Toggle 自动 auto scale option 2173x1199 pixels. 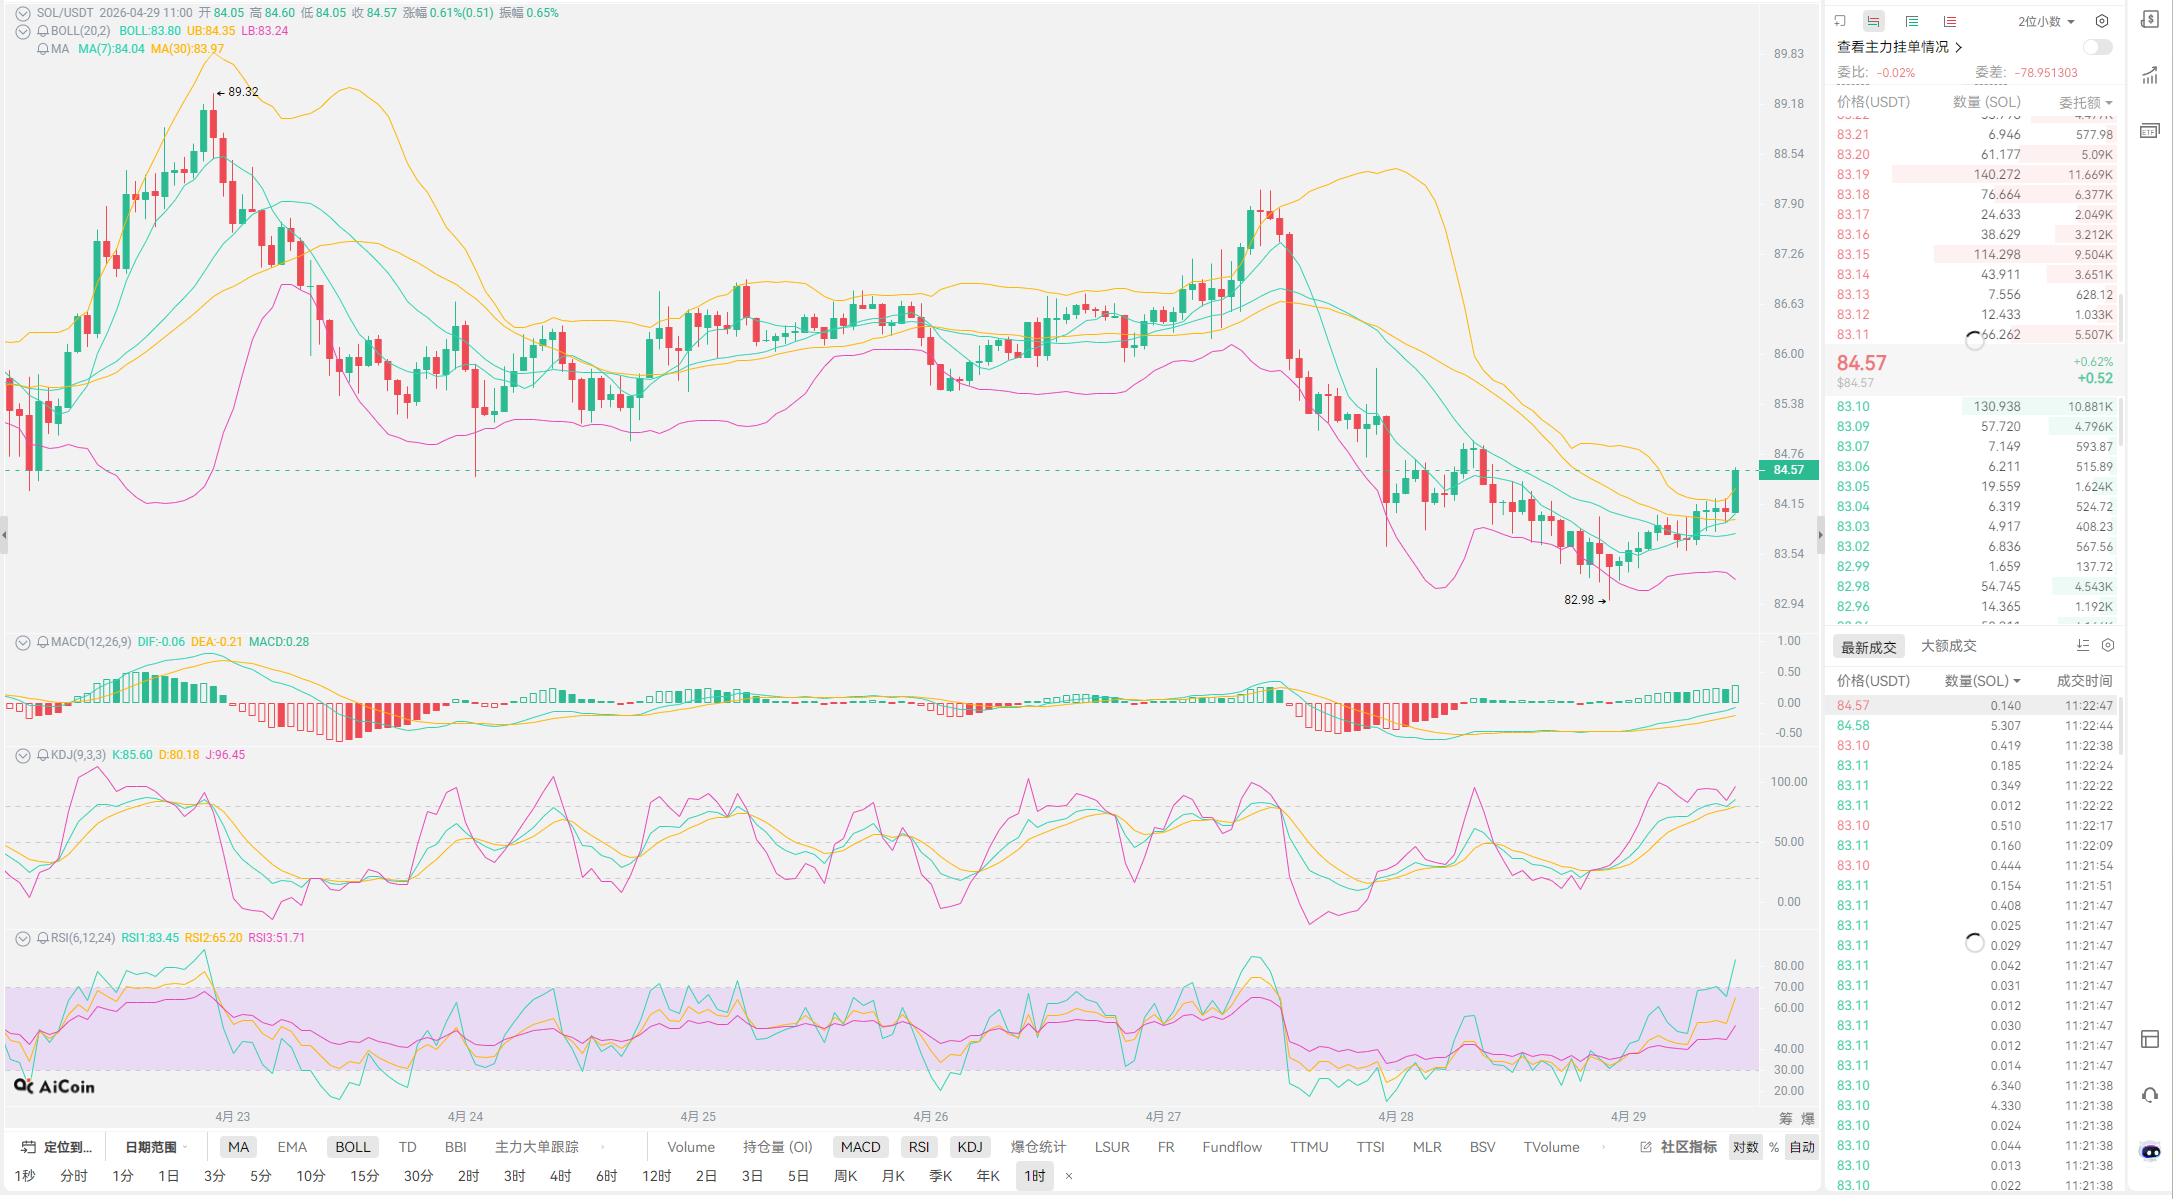pos(1802,1147)
